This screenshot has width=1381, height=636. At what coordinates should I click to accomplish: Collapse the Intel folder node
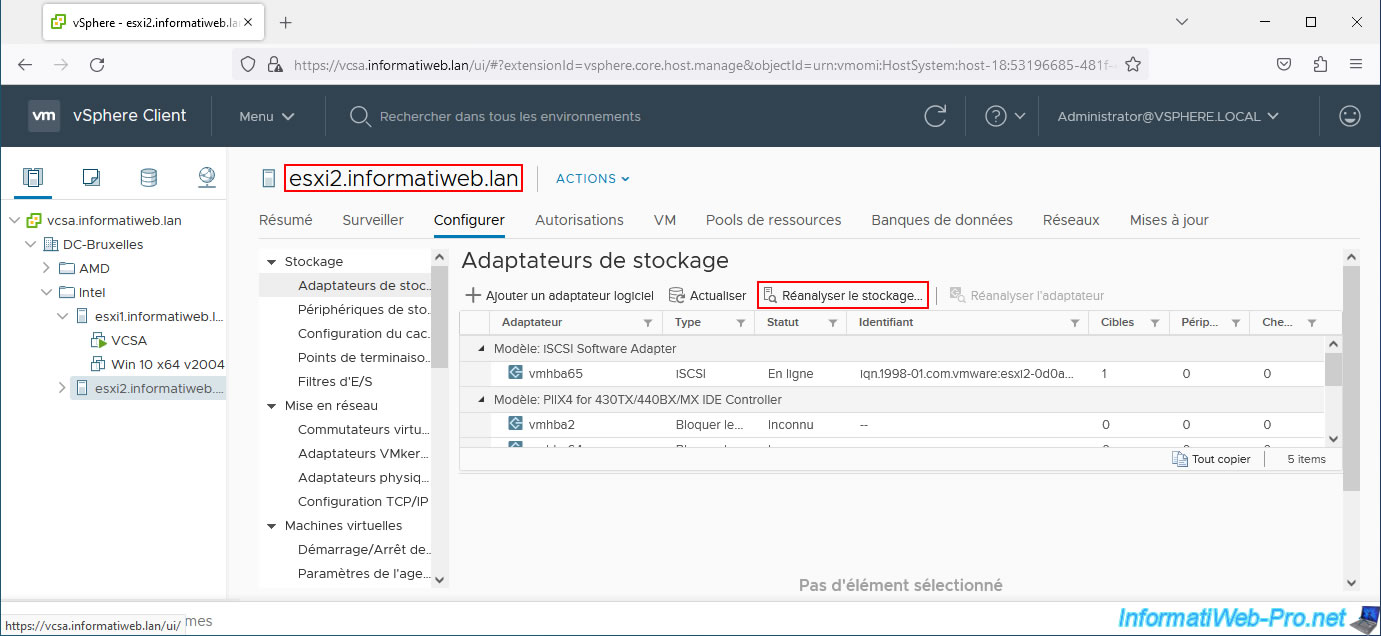(46, 292)
